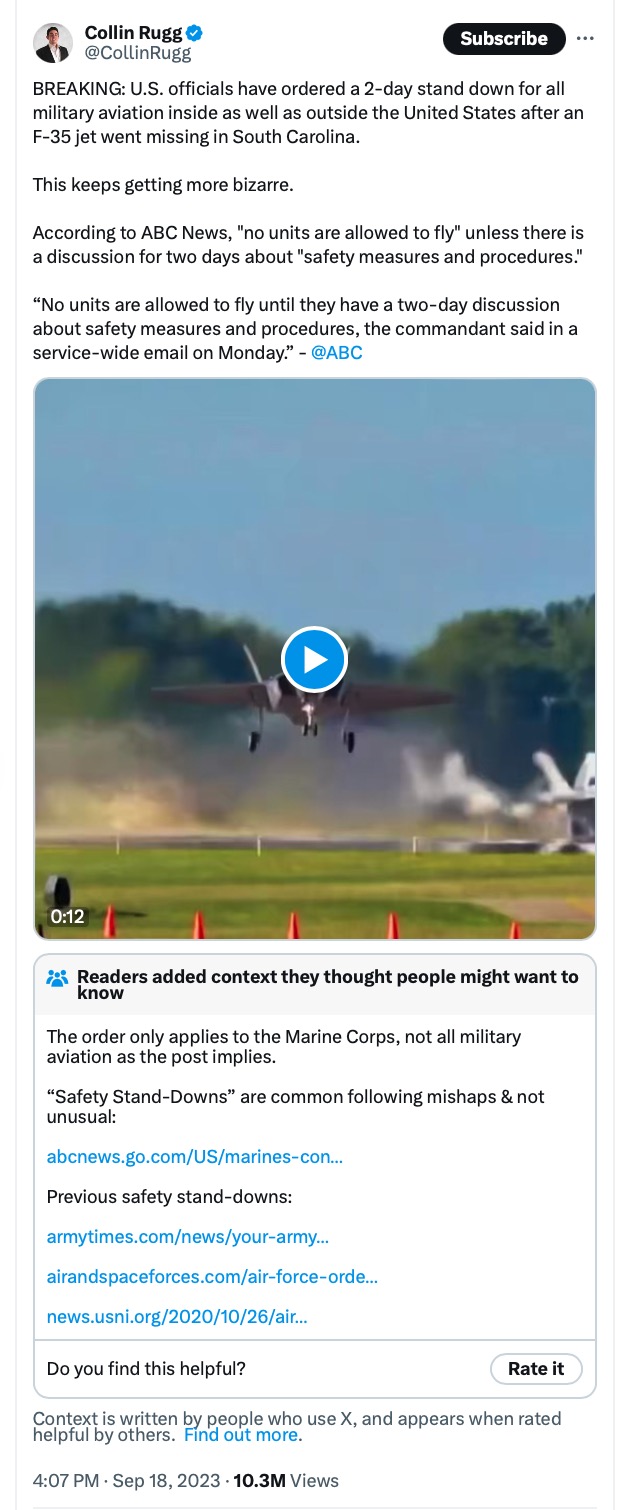Click the community notes people icon

tap(57, 978)
